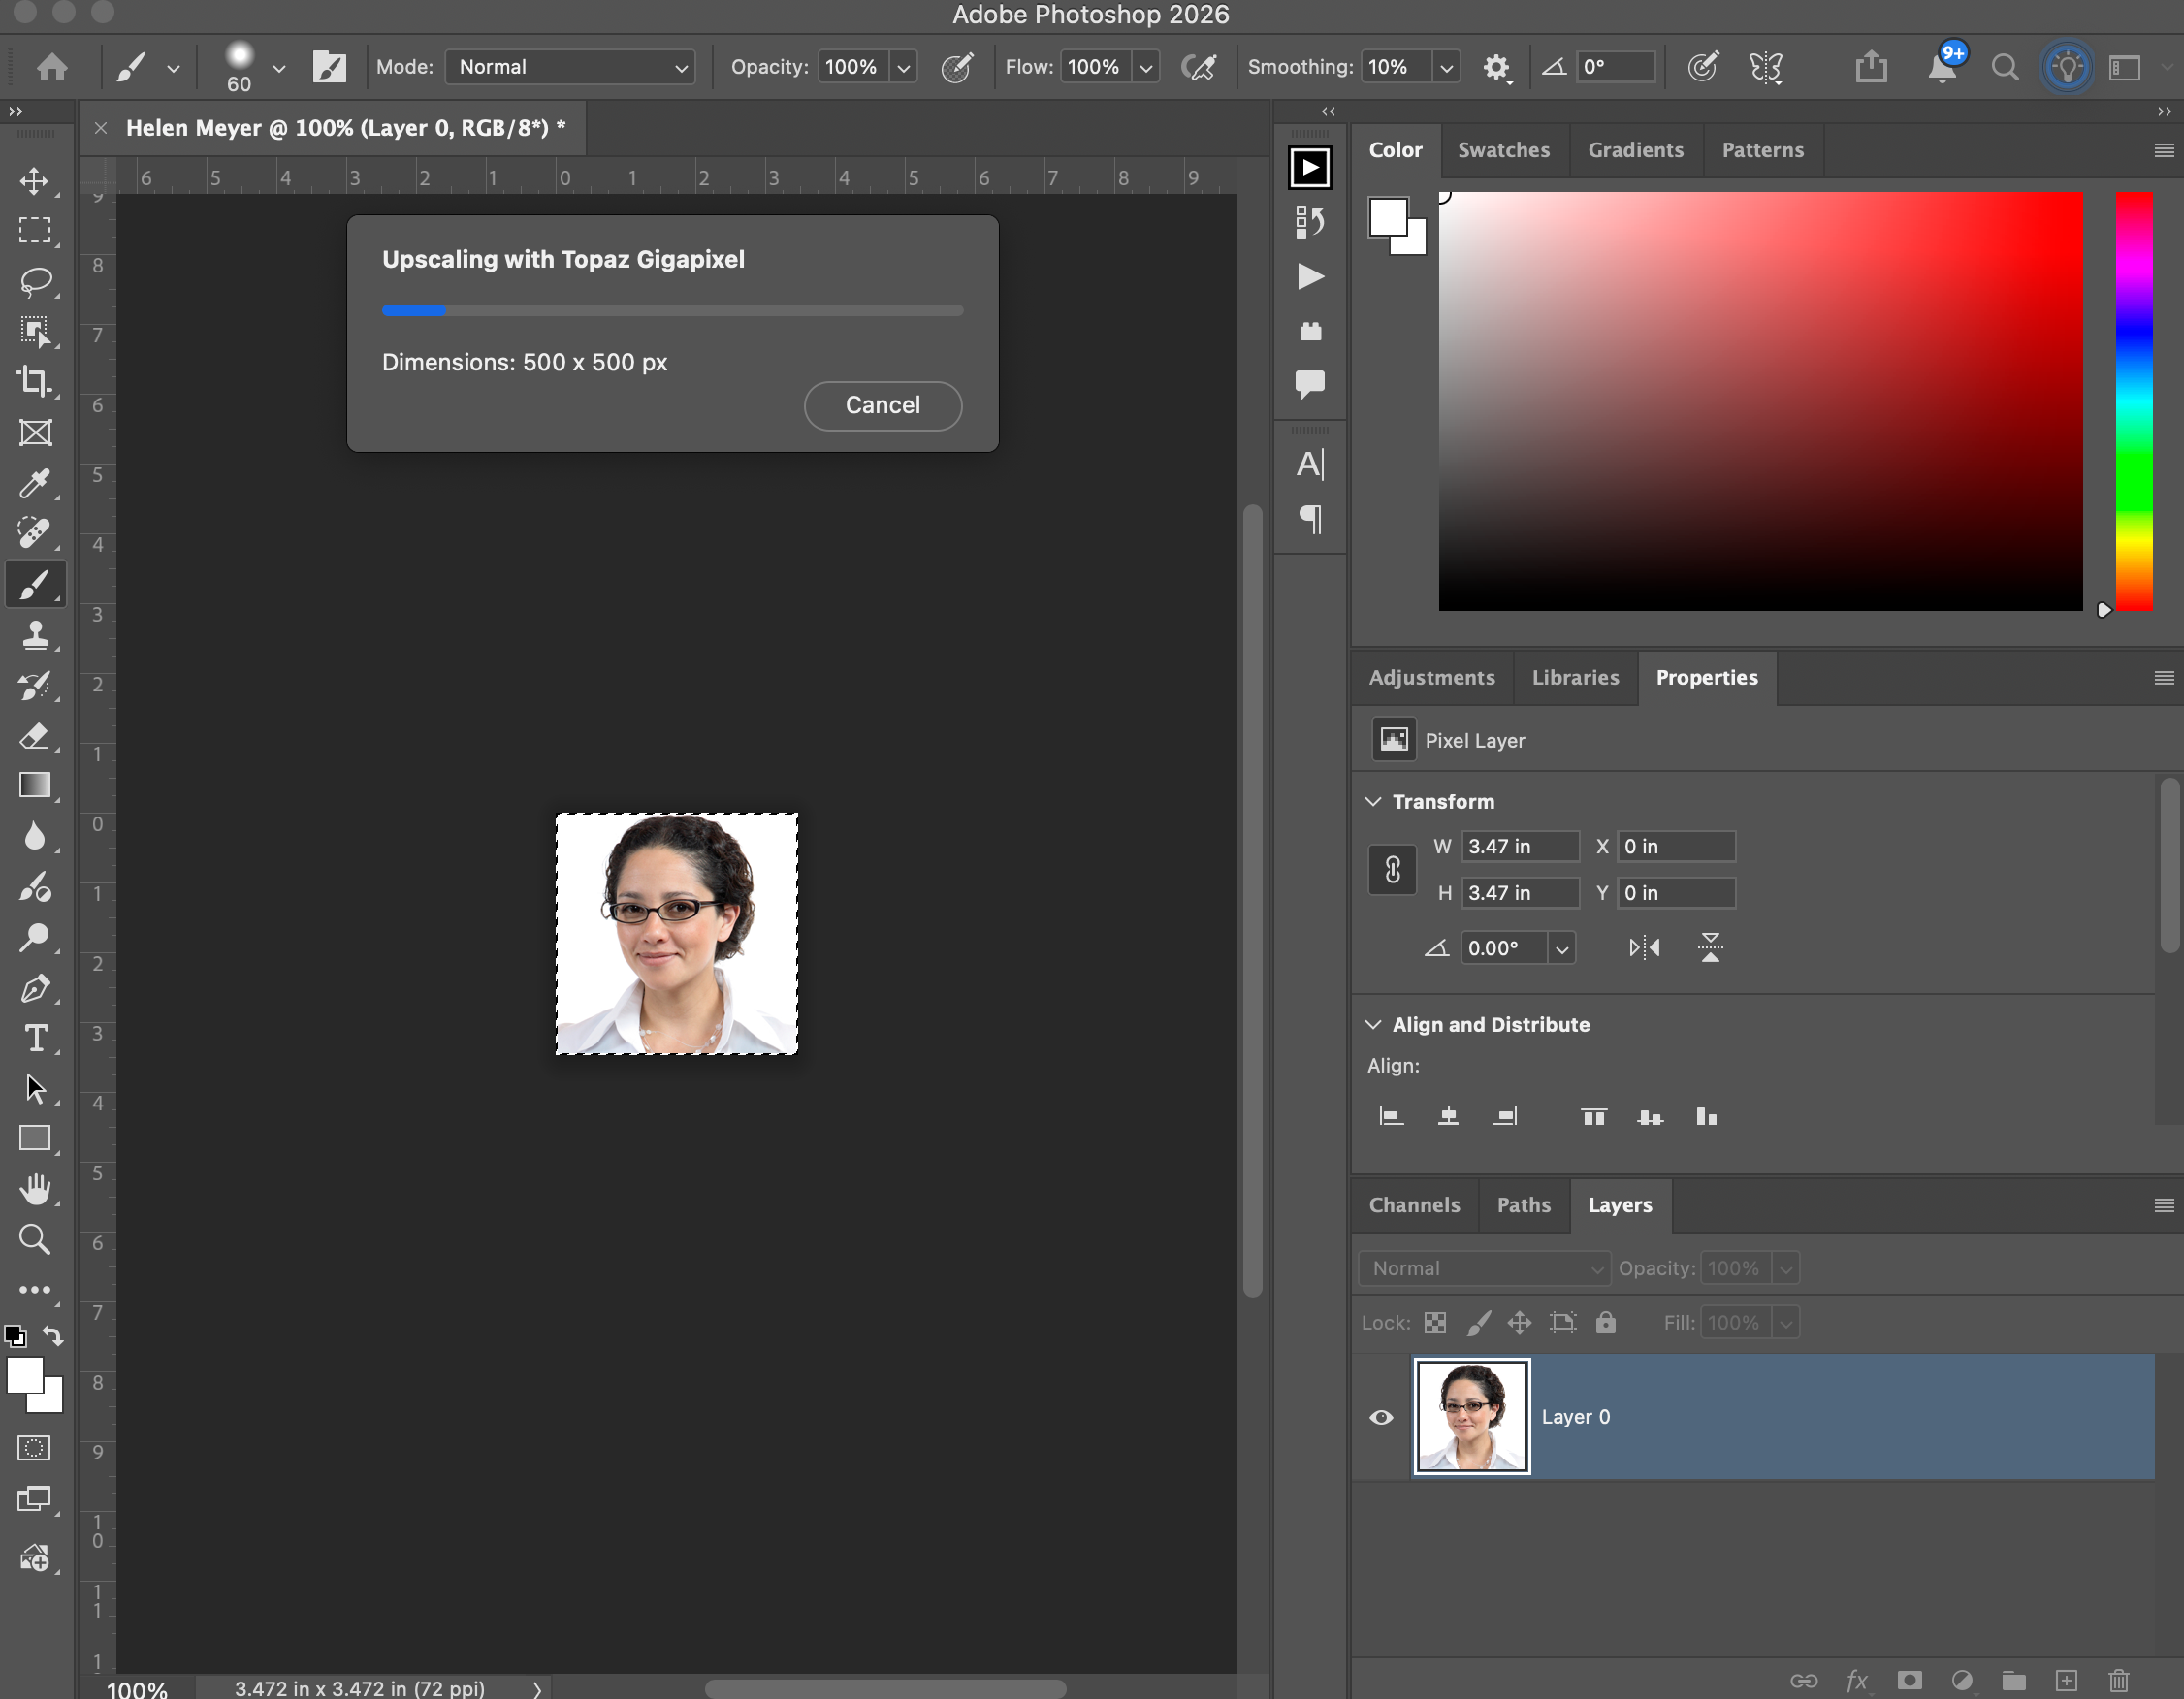Open the blending Mode dropdown

[x=569, y=67]
